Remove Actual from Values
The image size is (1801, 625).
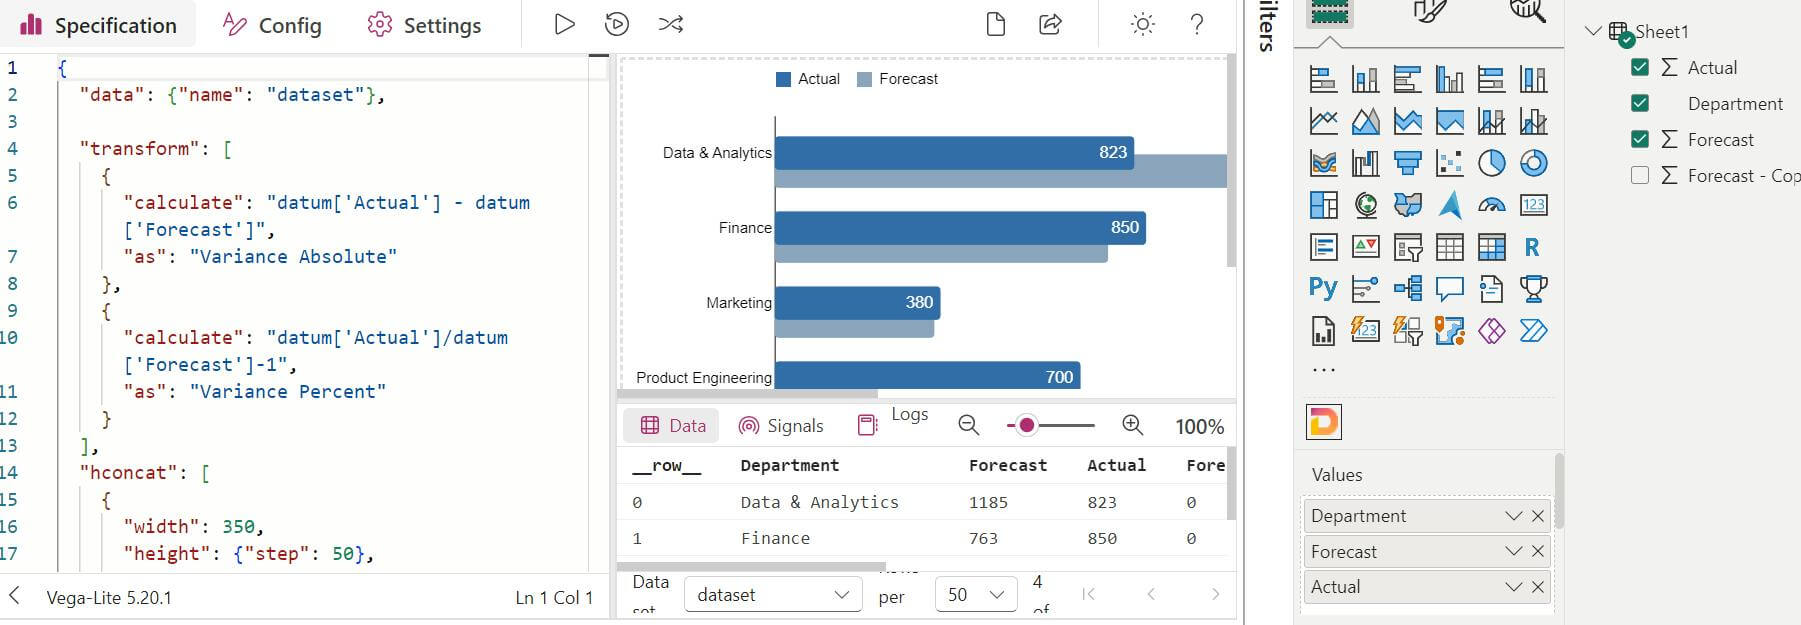point(1538,587)
